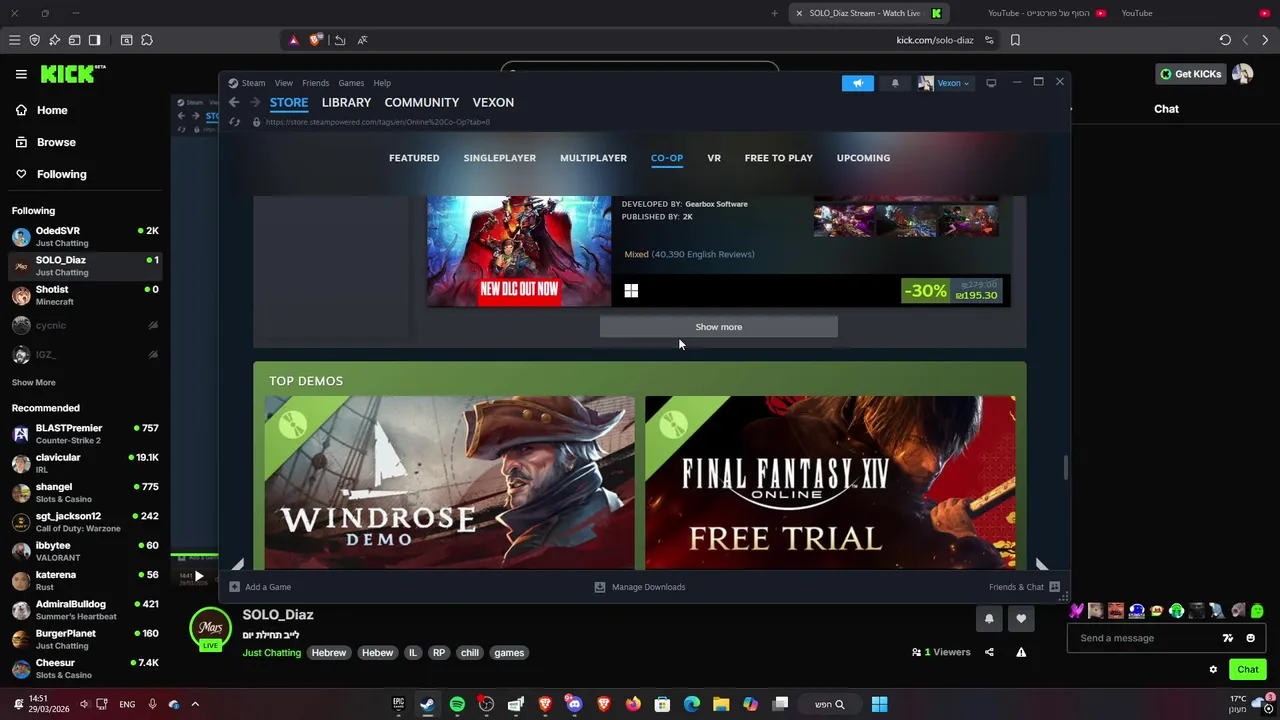This screenshot has width=1280, height=720.
Task: Toggle microphone in system tray
Action: [152, 704]
